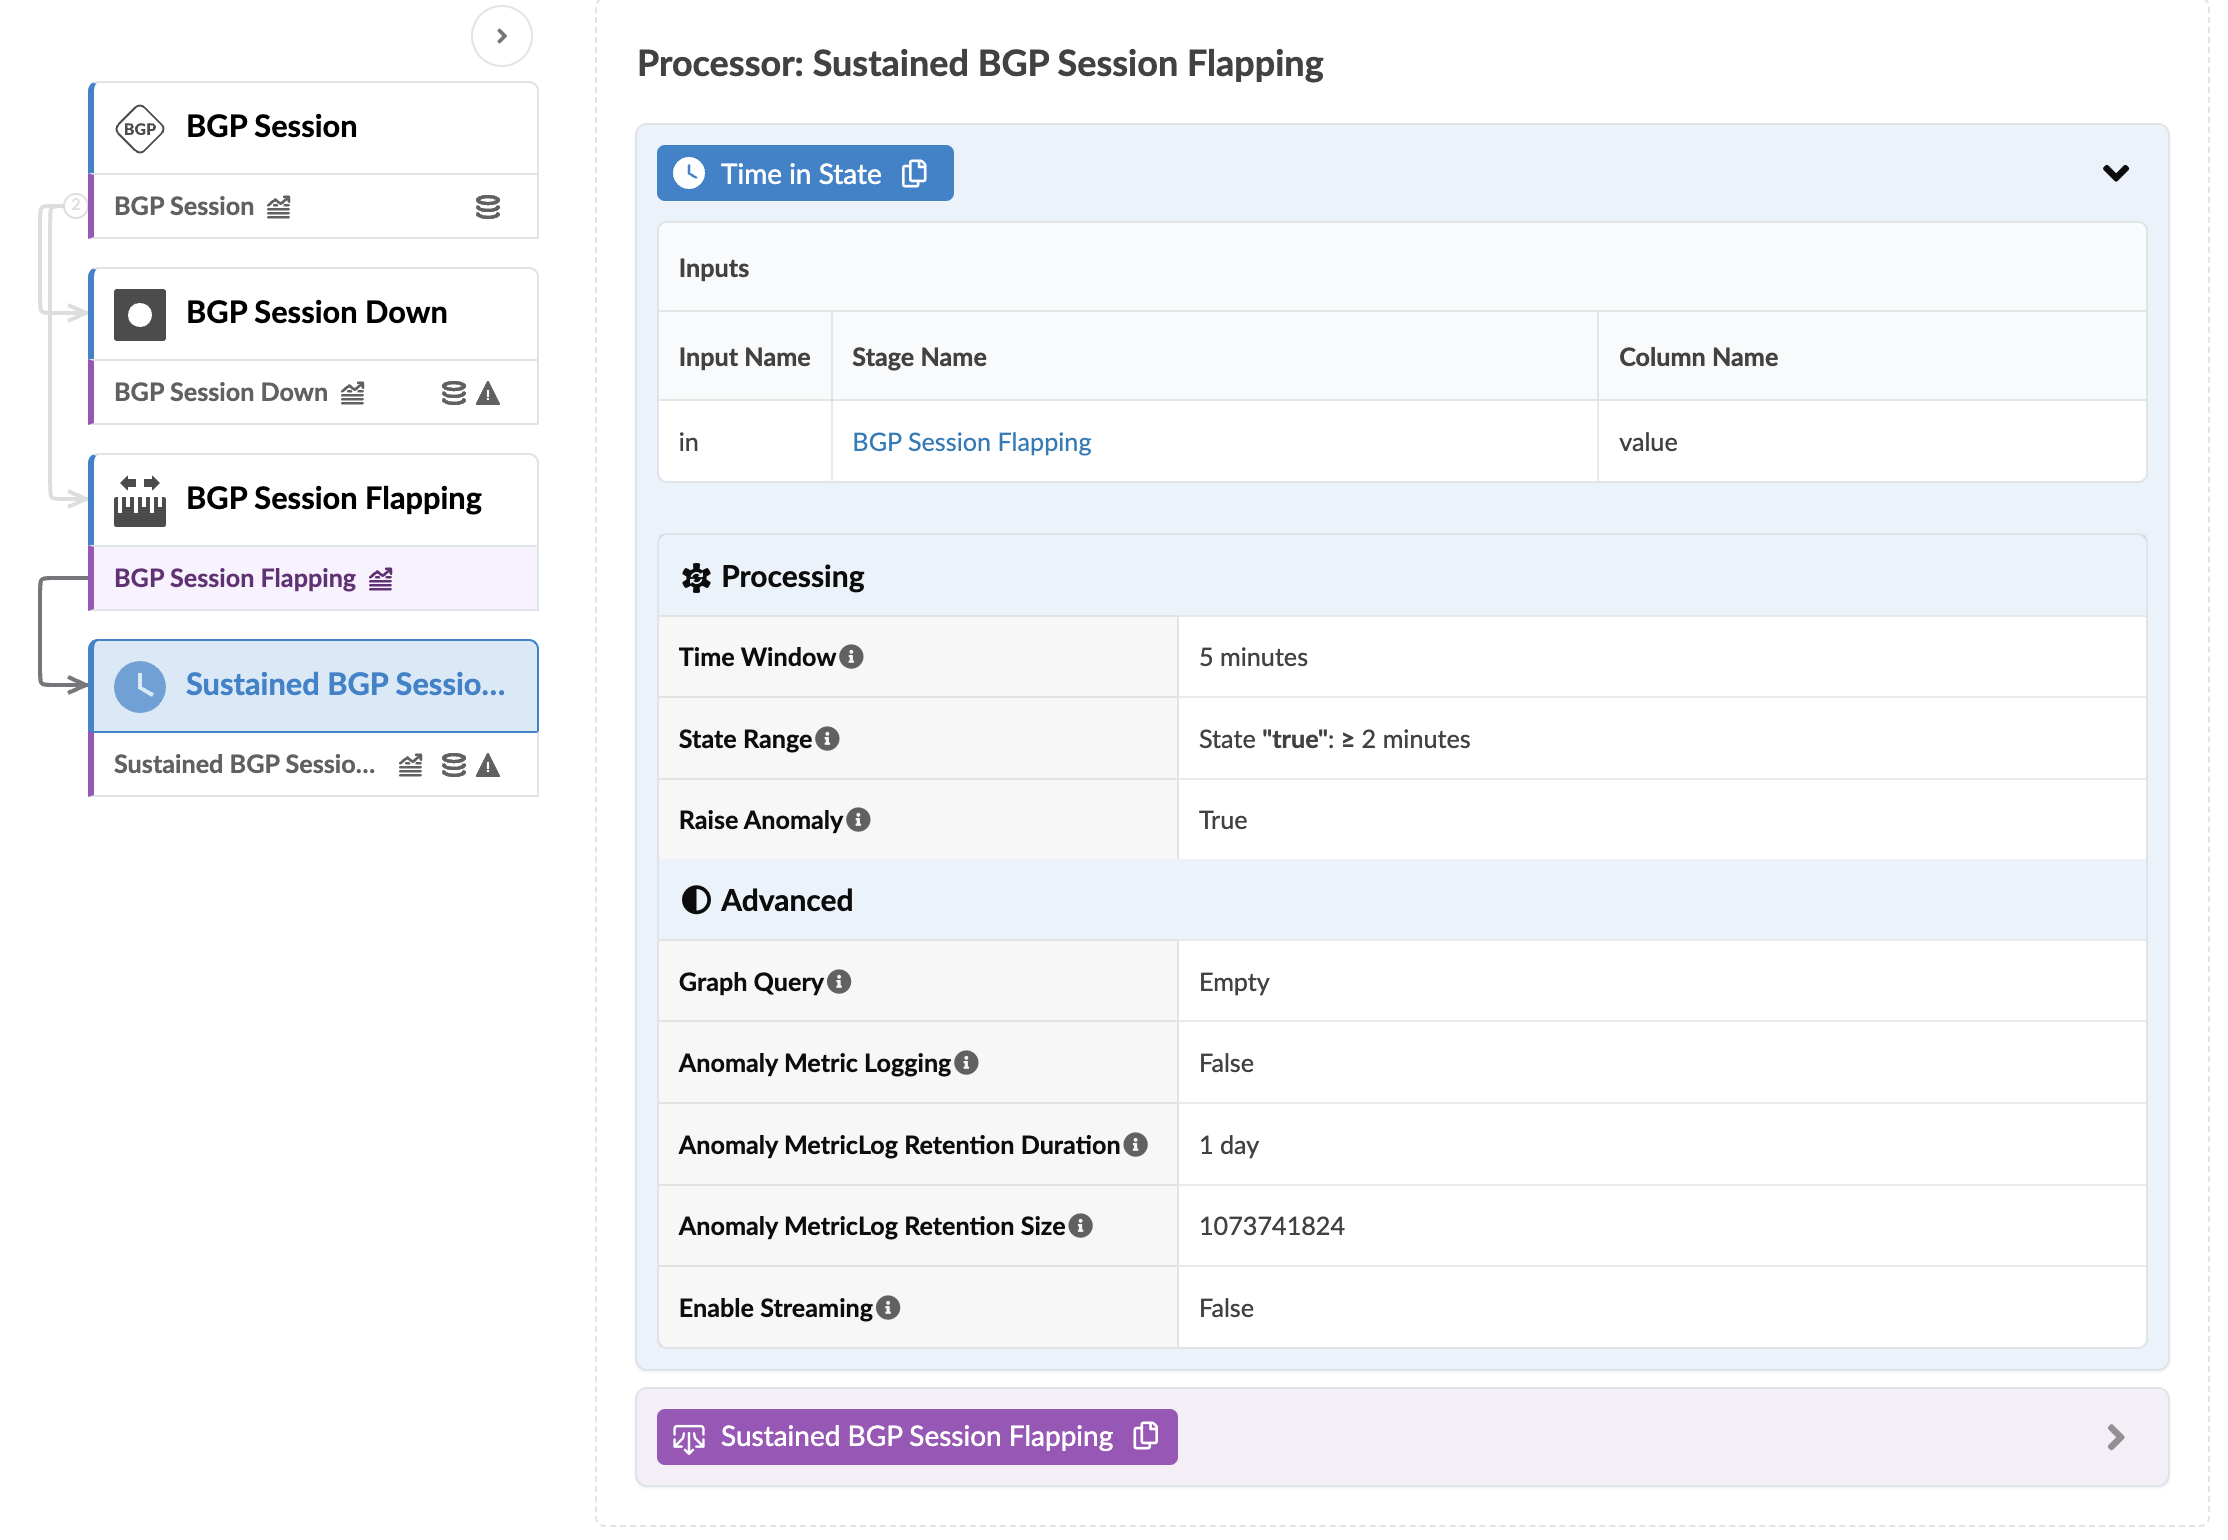Open the BGP Session Flapping stage name link
This screenshot has height=1540, width=2228.
click(x=971, y=442)
